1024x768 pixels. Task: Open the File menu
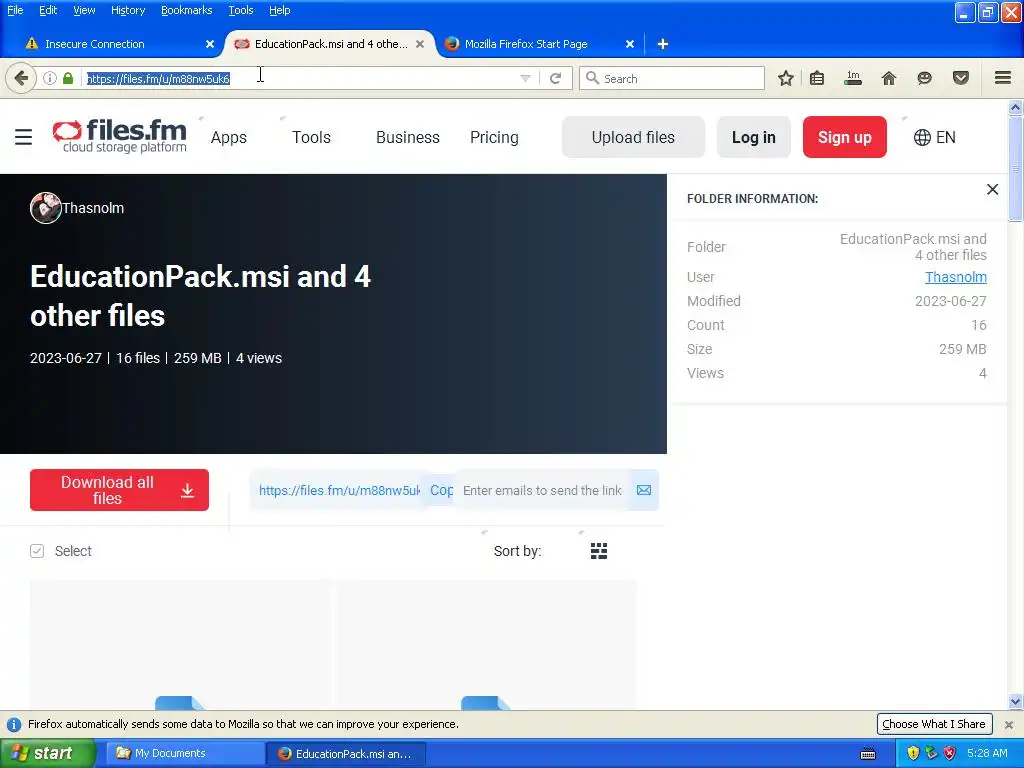click(15, 10)
